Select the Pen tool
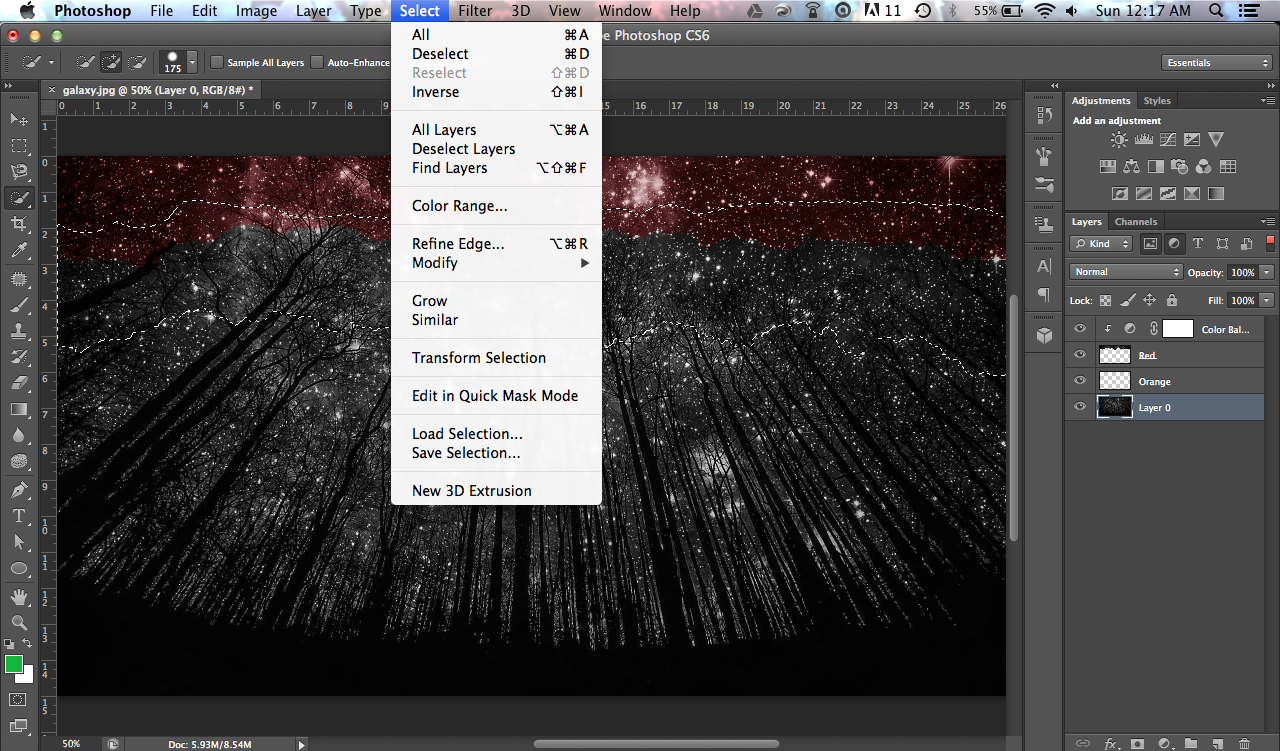Viewport: 1280px width, 751px height. click(x=19, y=490)
